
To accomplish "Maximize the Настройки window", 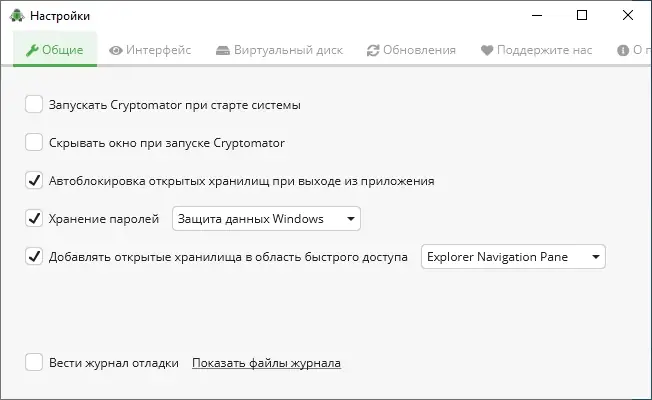I will coord(583,15).
